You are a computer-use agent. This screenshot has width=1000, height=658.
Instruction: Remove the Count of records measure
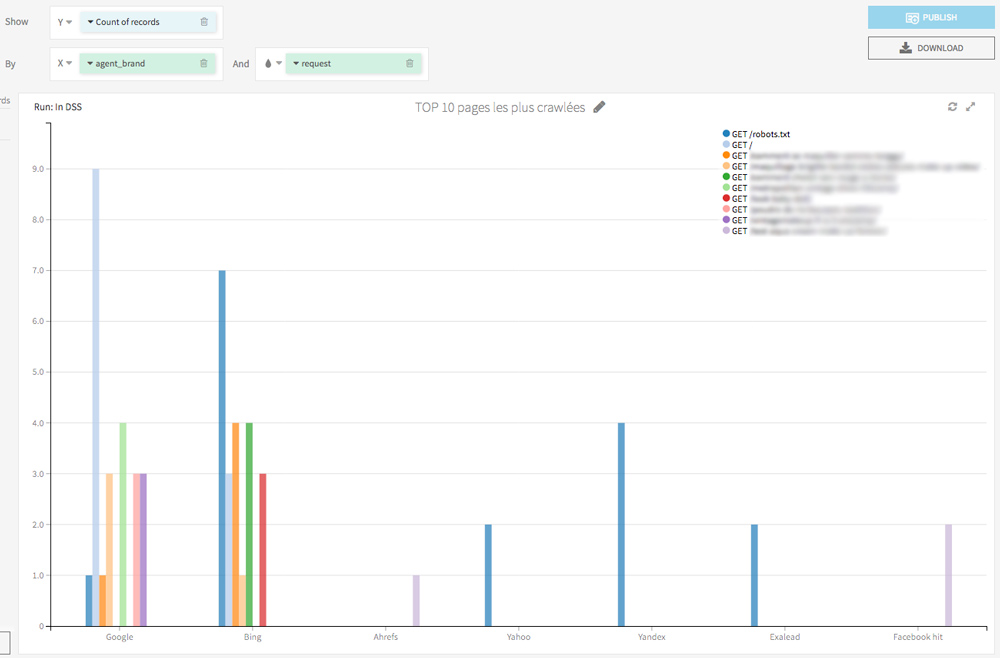204,22
